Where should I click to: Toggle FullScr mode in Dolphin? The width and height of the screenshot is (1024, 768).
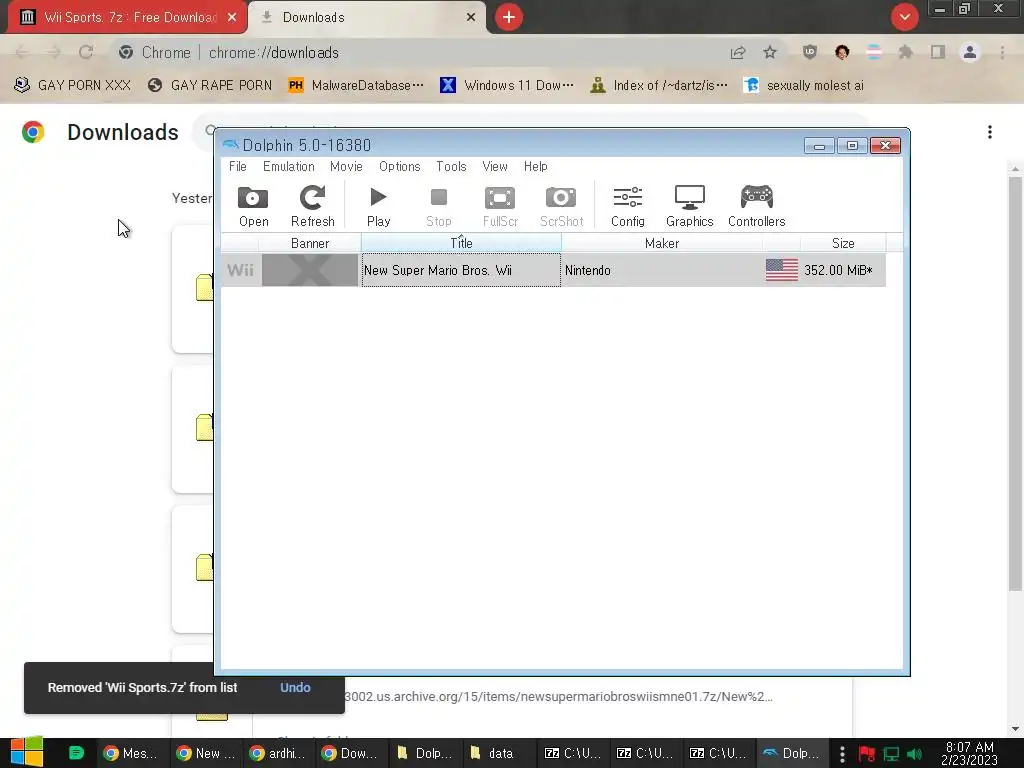[500, 206]
